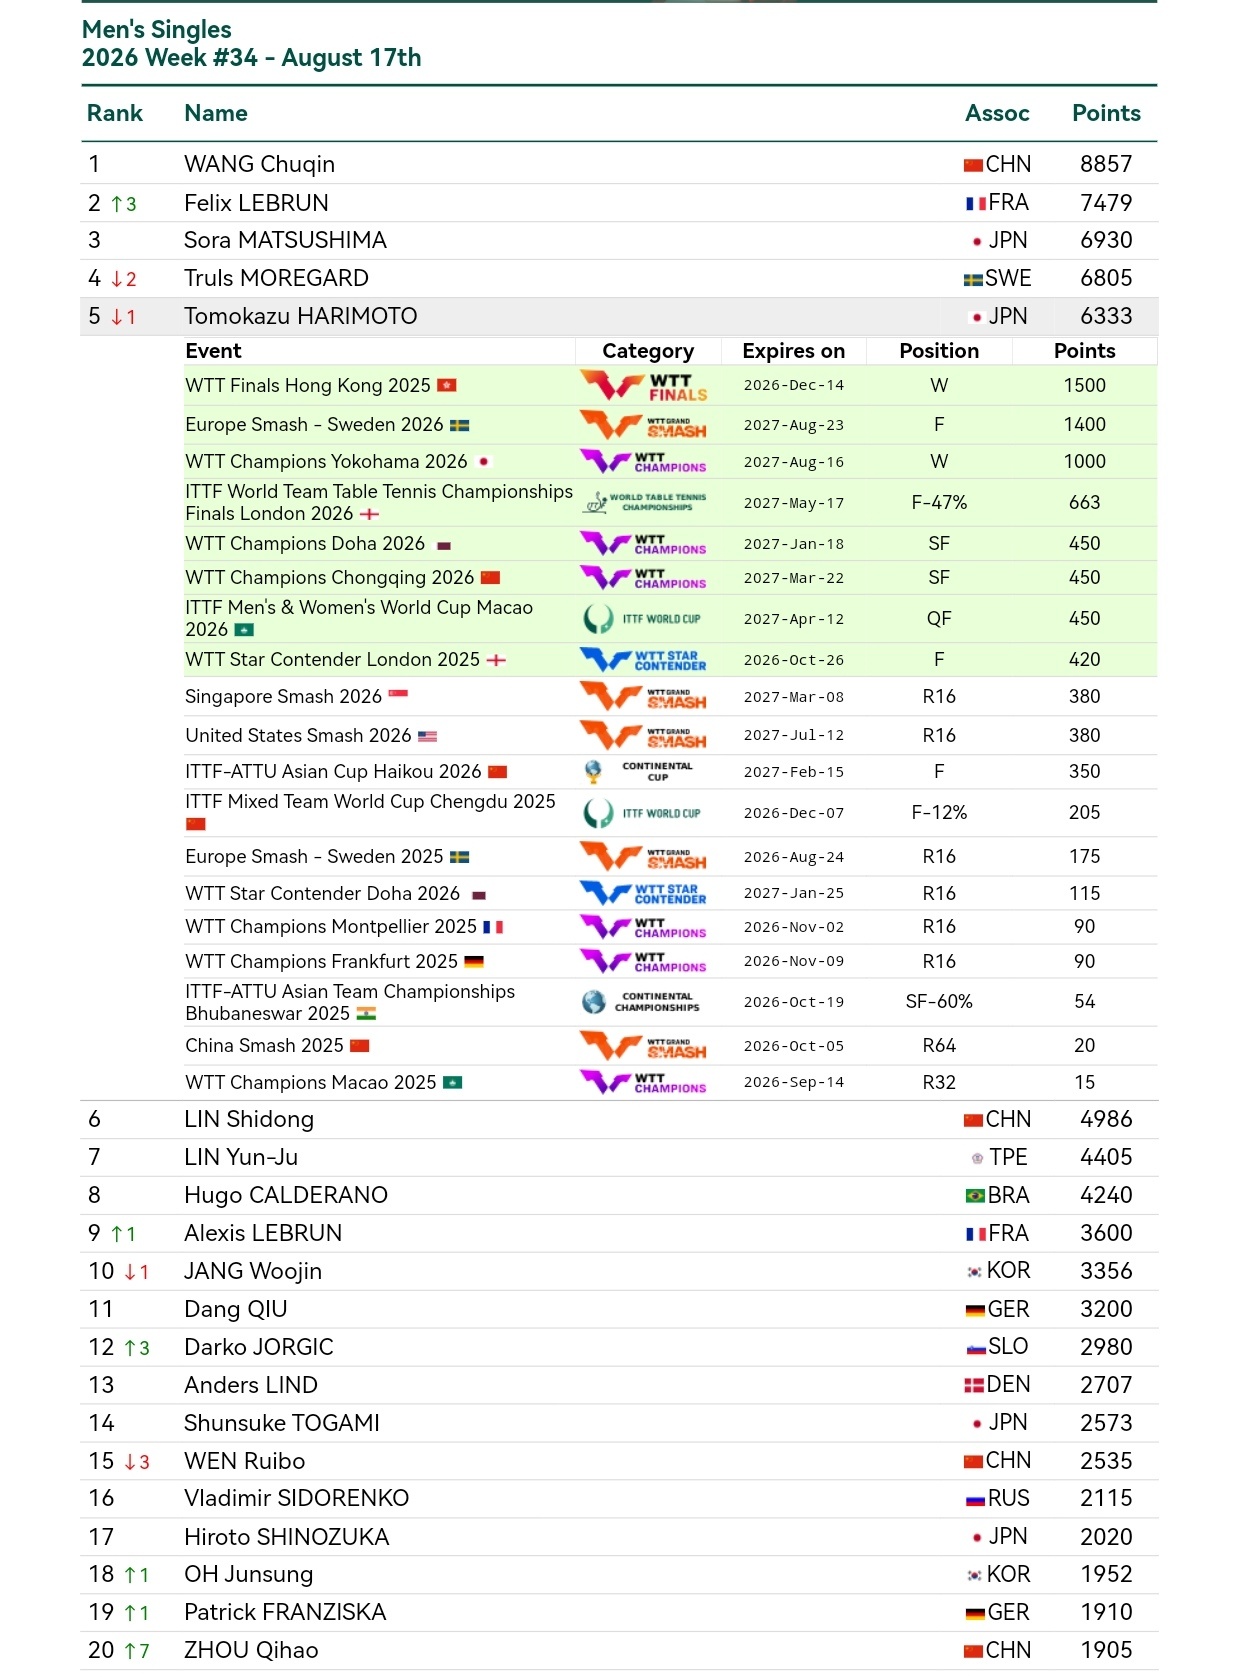Screen dimensions: 1236x1677
Task: Expand the Felix LEBRUN ranking row
Action: point(619,203)
